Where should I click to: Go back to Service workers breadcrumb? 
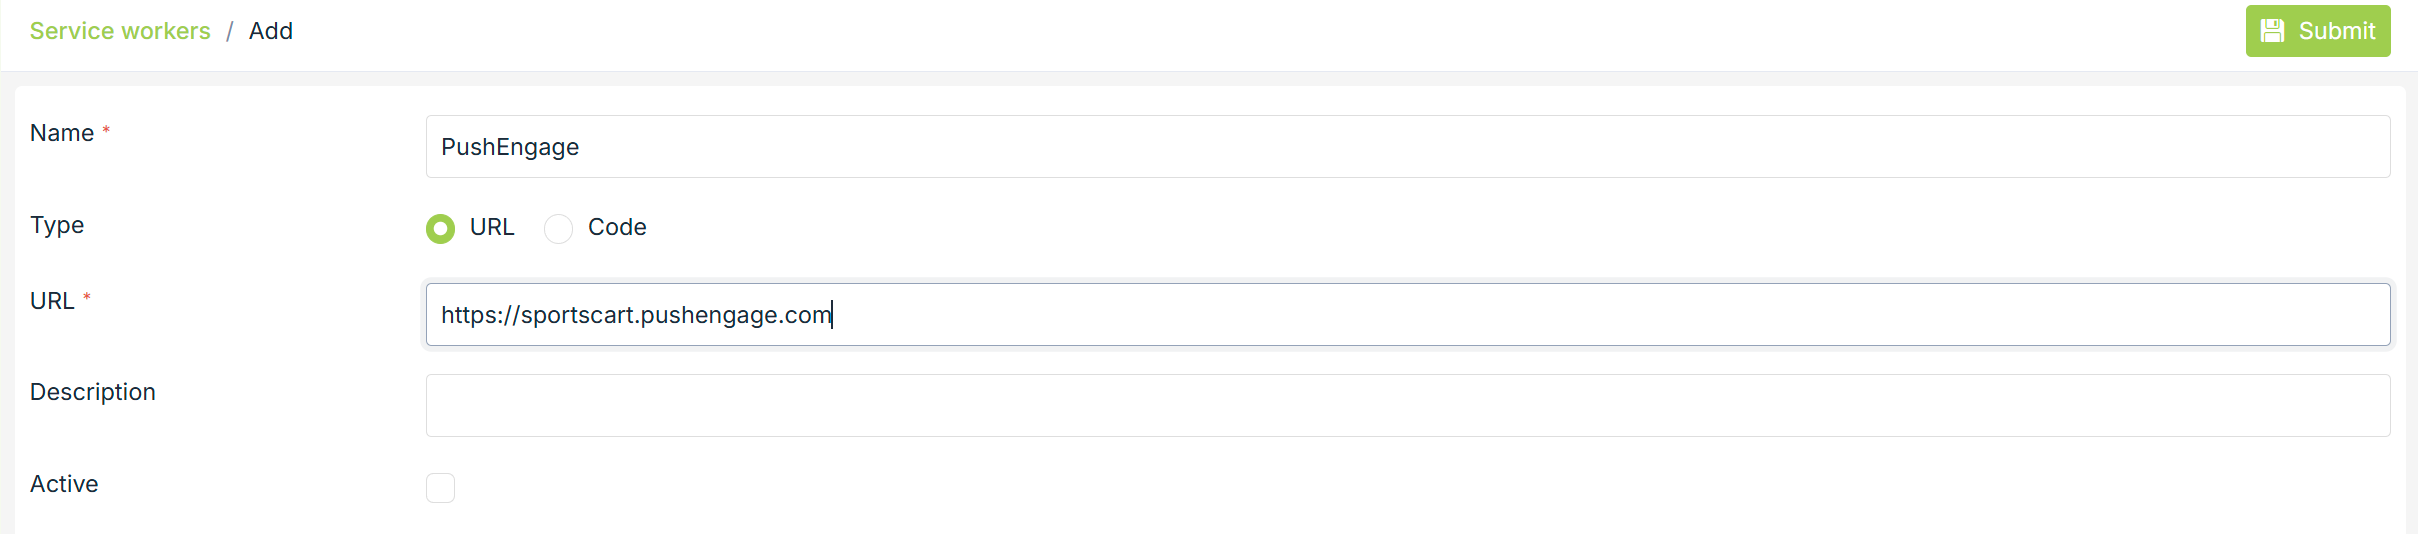click(120, 31)
